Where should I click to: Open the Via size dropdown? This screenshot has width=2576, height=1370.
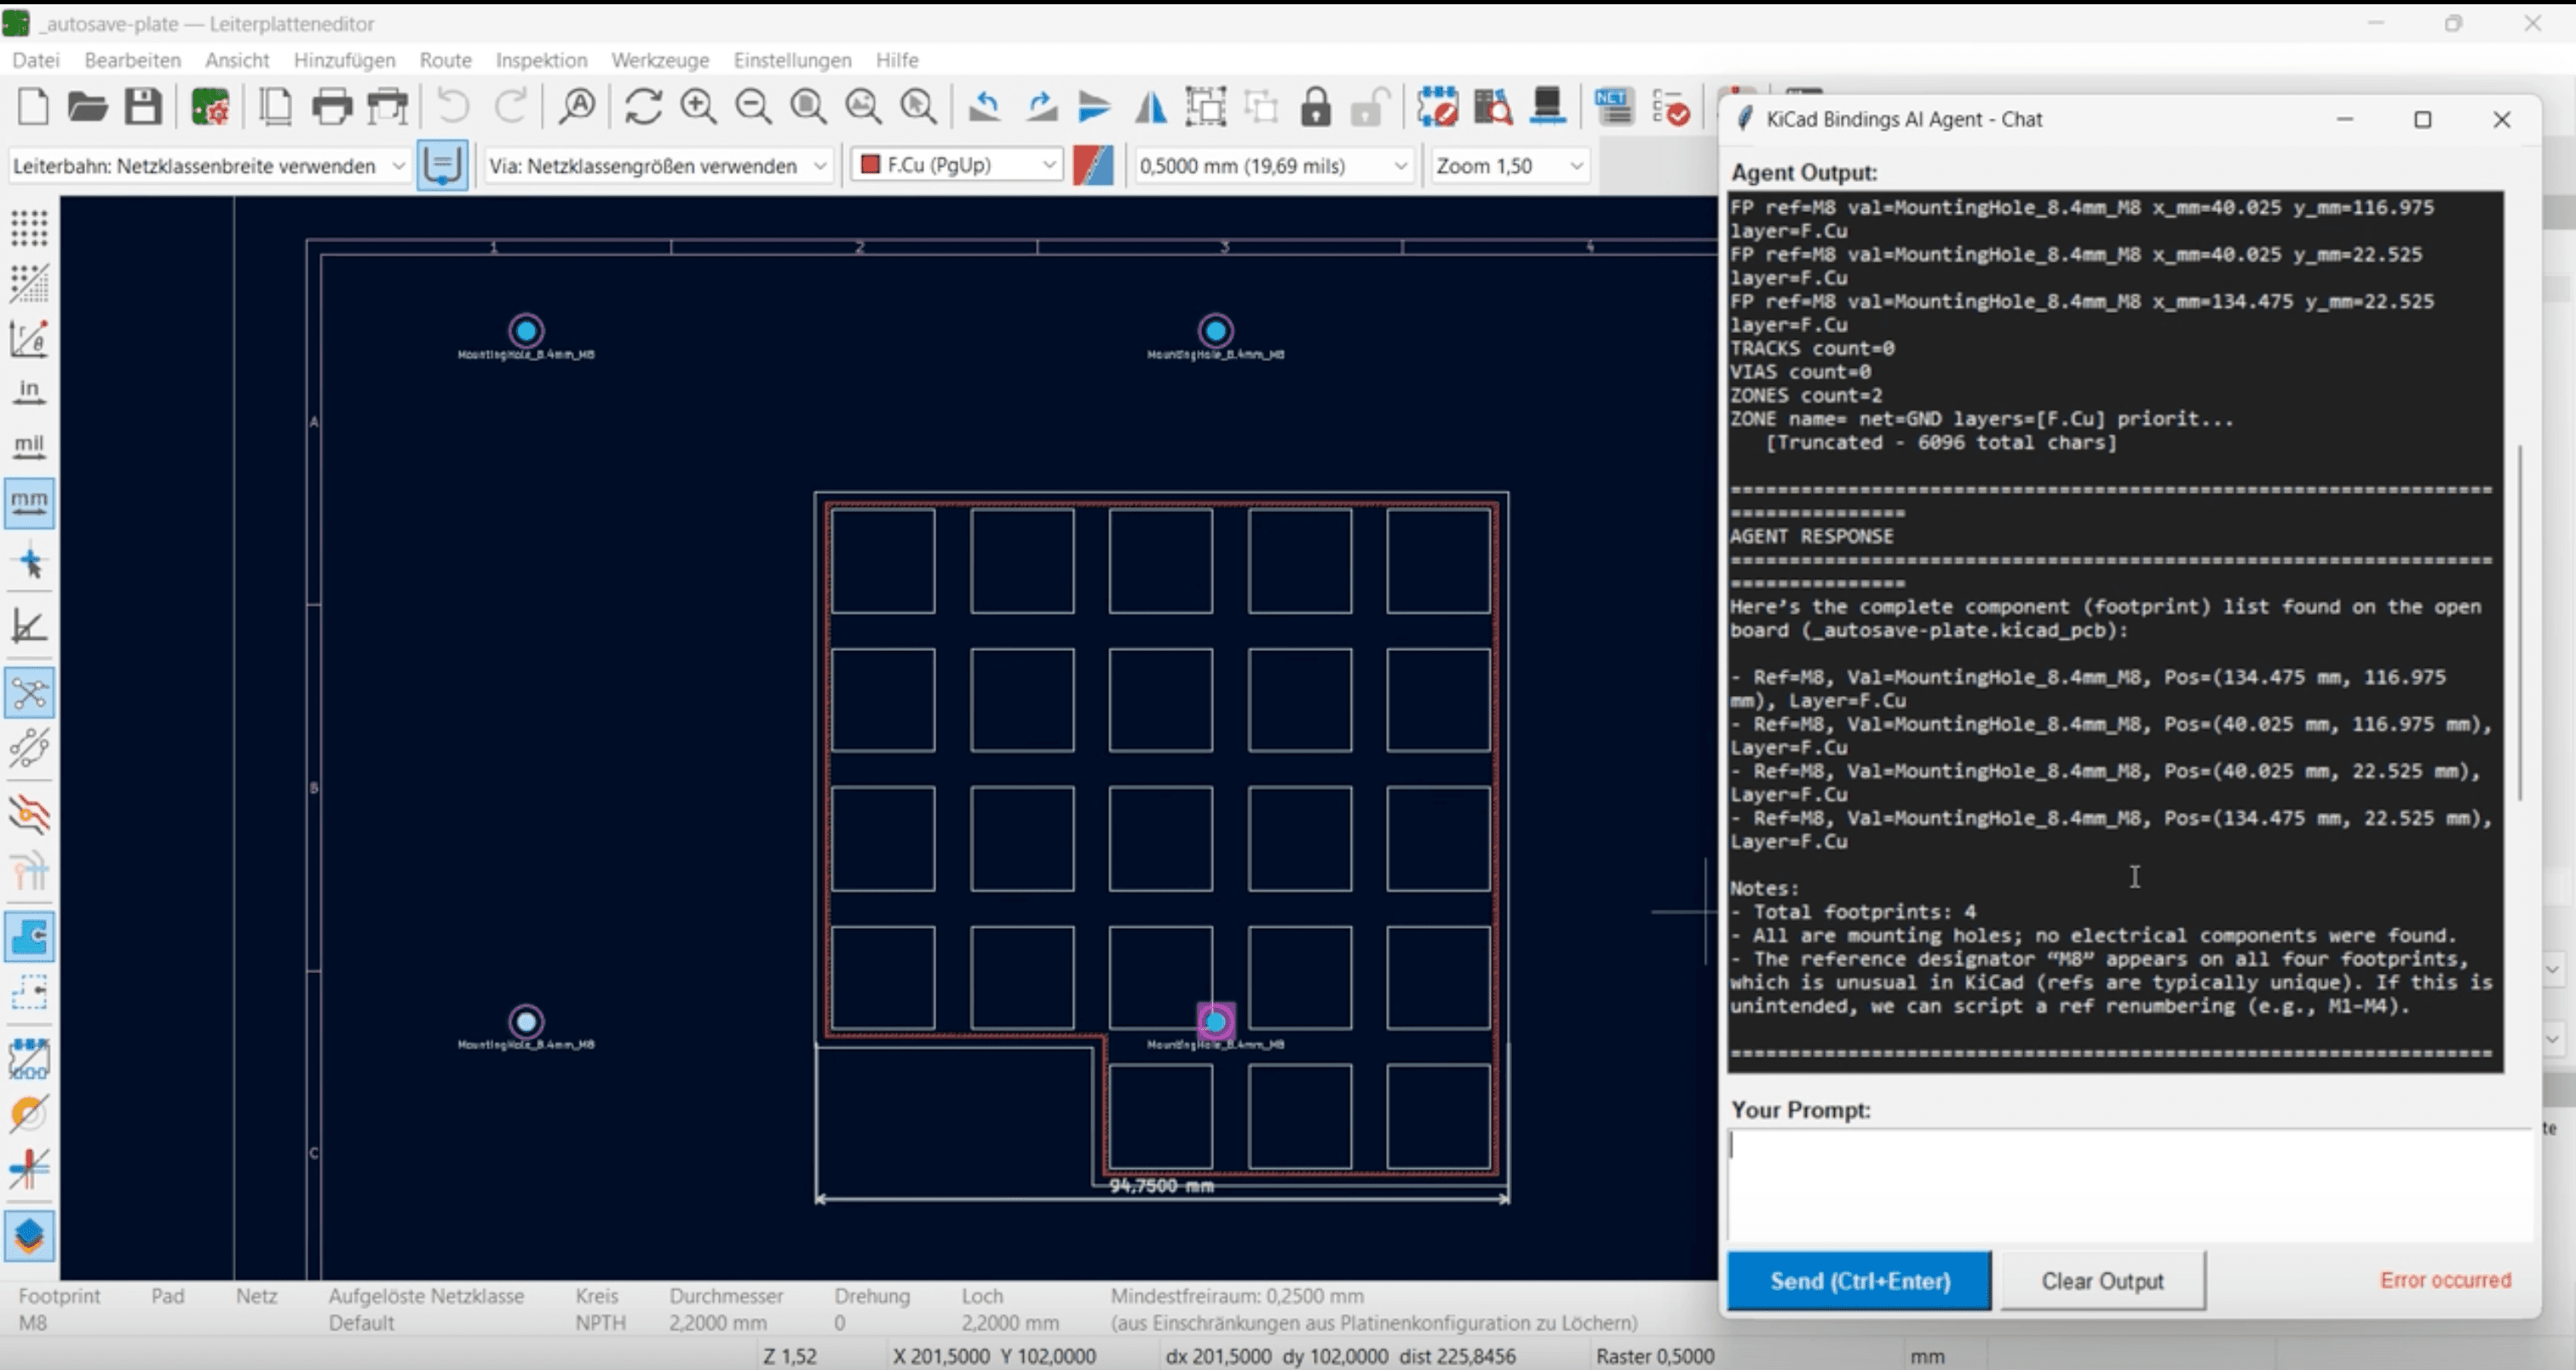click(x=657, y=165)
